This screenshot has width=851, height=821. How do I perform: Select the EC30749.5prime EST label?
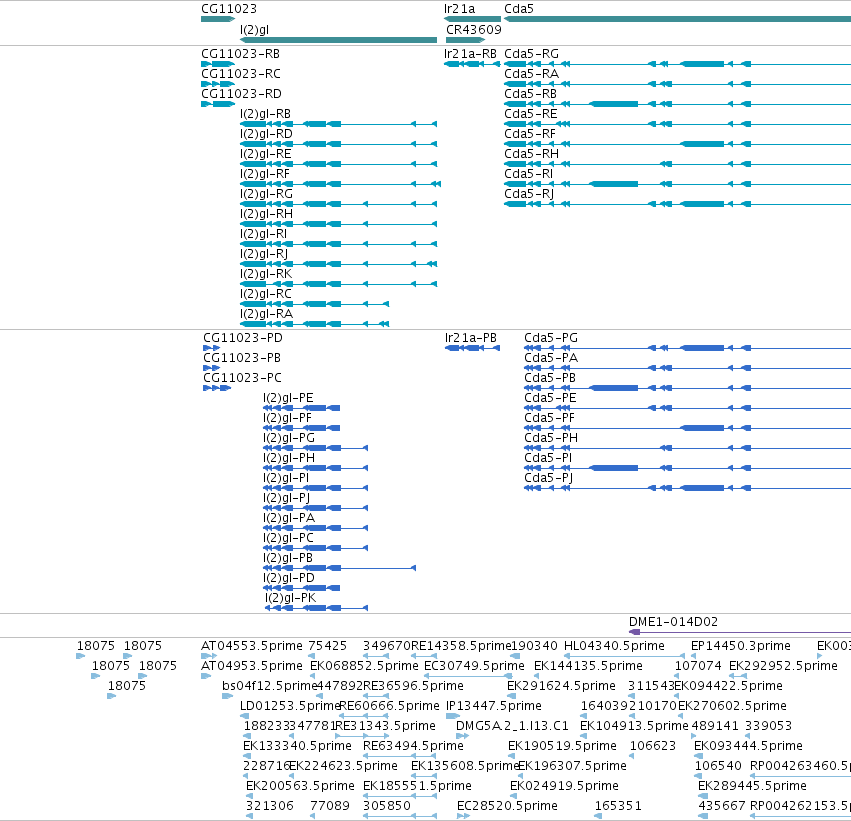474,666
